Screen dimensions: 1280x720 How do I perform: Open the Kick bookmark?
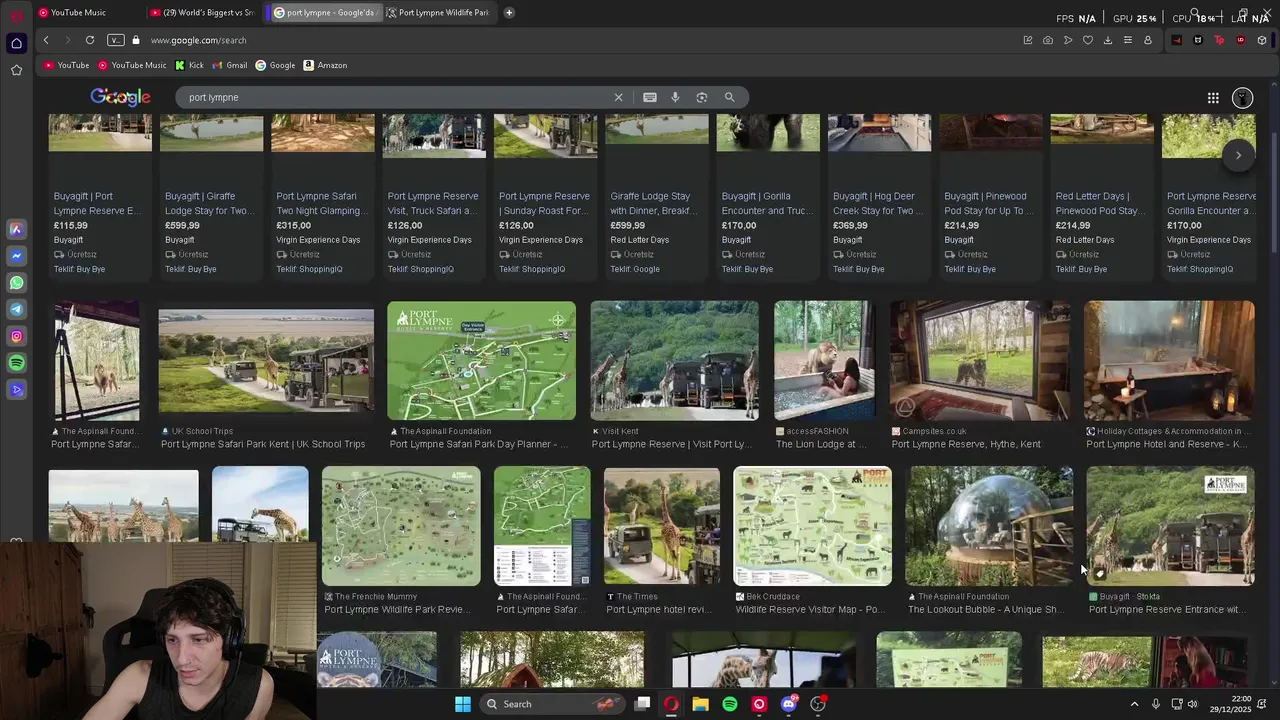click(x=189, y=65)
